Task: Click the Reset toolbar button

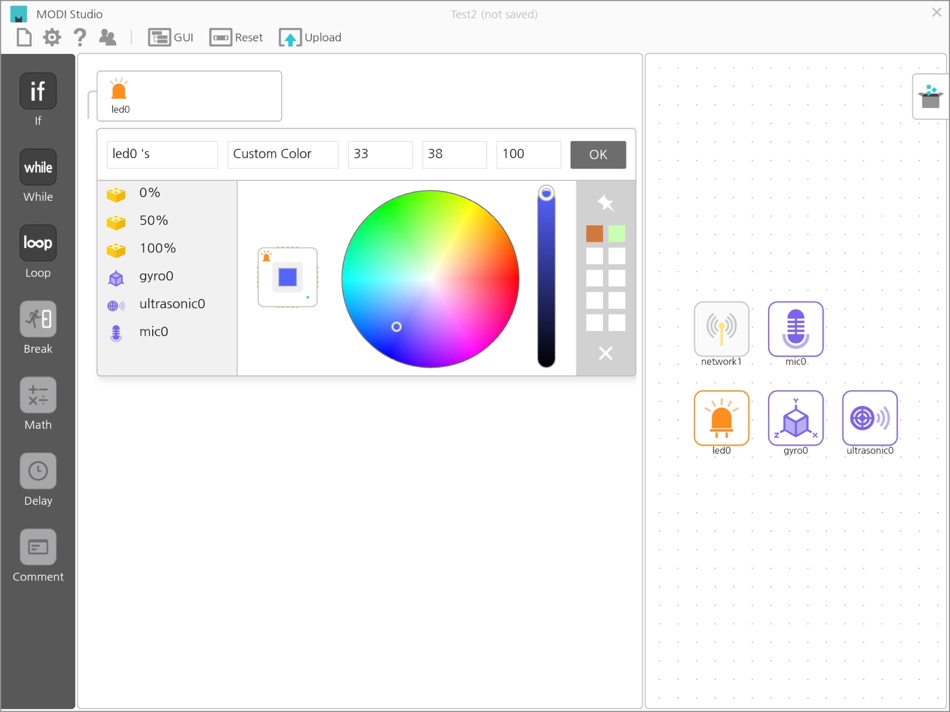Action: [x=236, y=38]
